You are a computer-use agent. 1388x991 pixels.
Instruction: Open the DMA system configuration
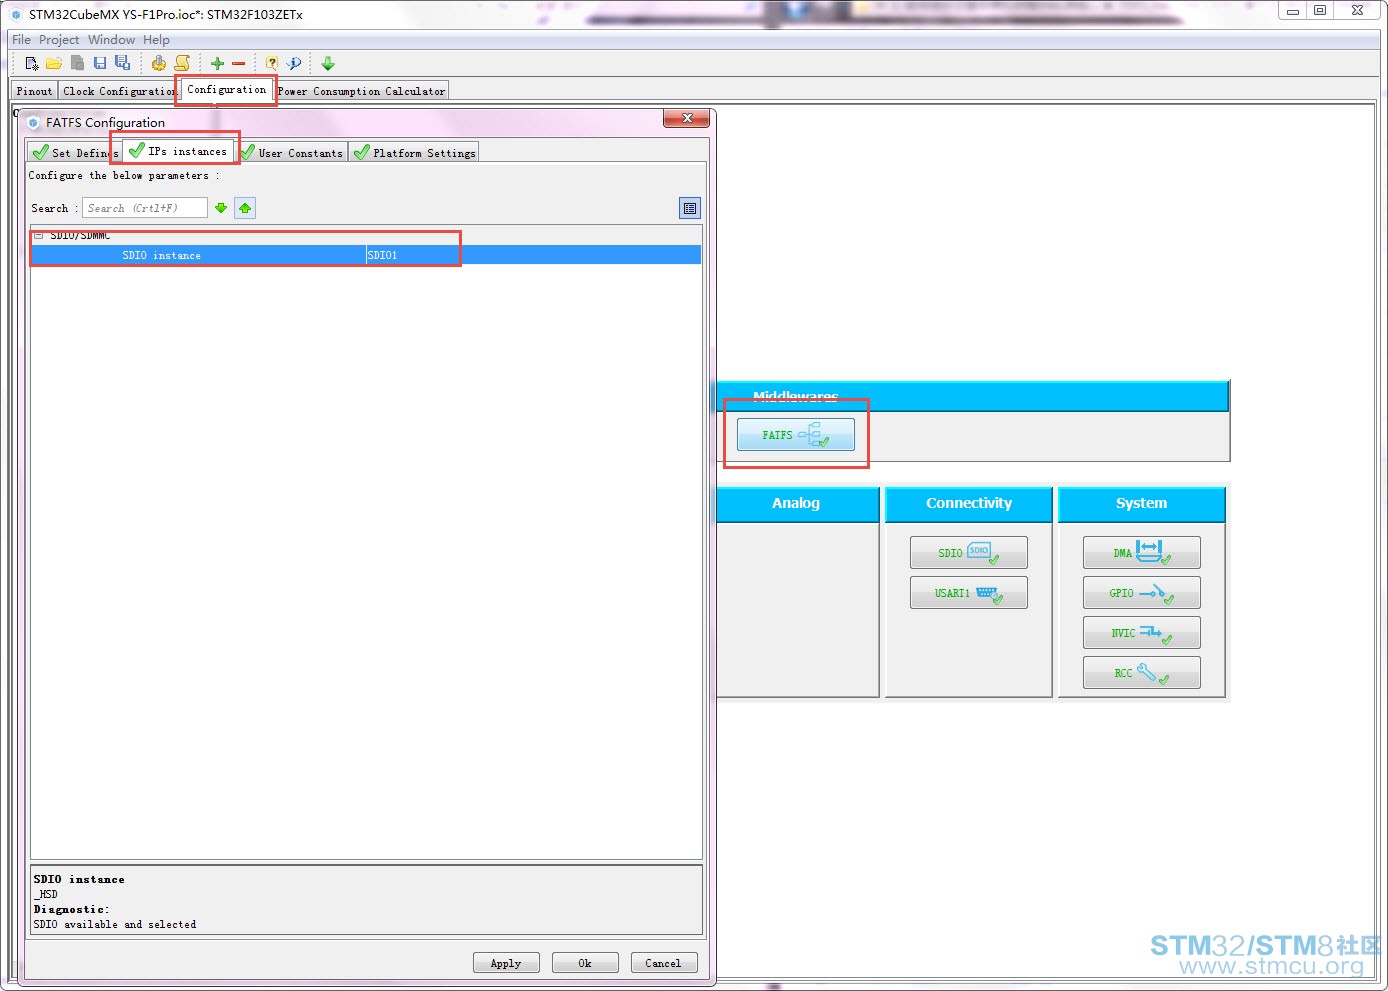tap(1142, 553)
